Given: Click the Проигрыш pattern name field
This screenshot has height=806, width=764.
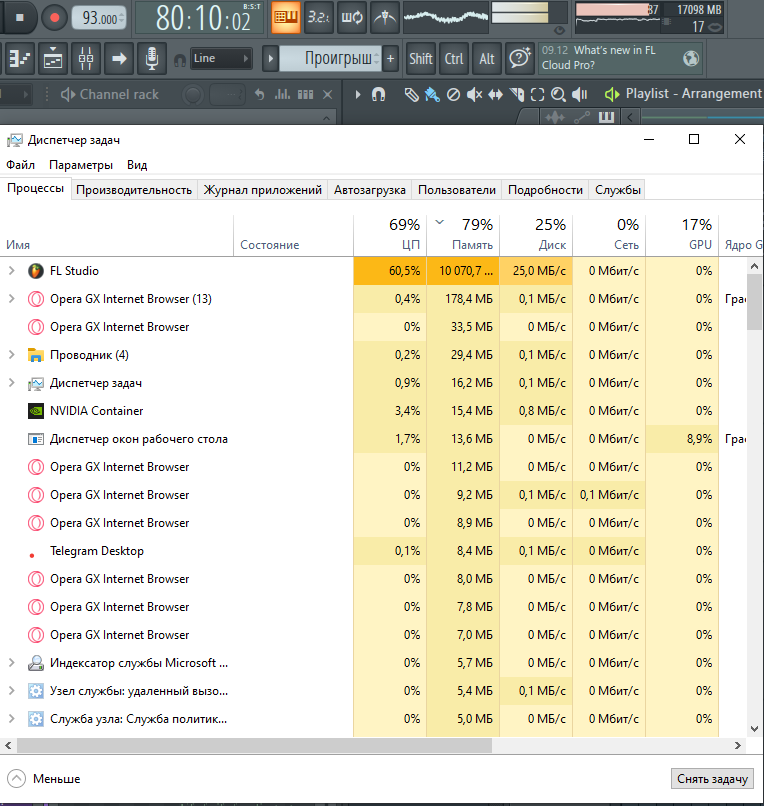Looking at the screenshot, I should (x=330, y=59).
